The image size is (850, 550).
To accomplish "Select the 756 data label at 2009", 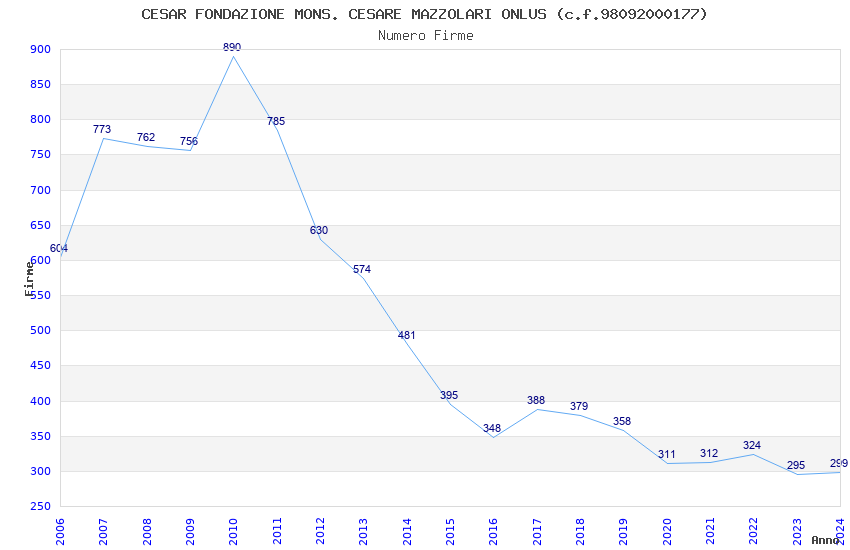I will (189, 141).
